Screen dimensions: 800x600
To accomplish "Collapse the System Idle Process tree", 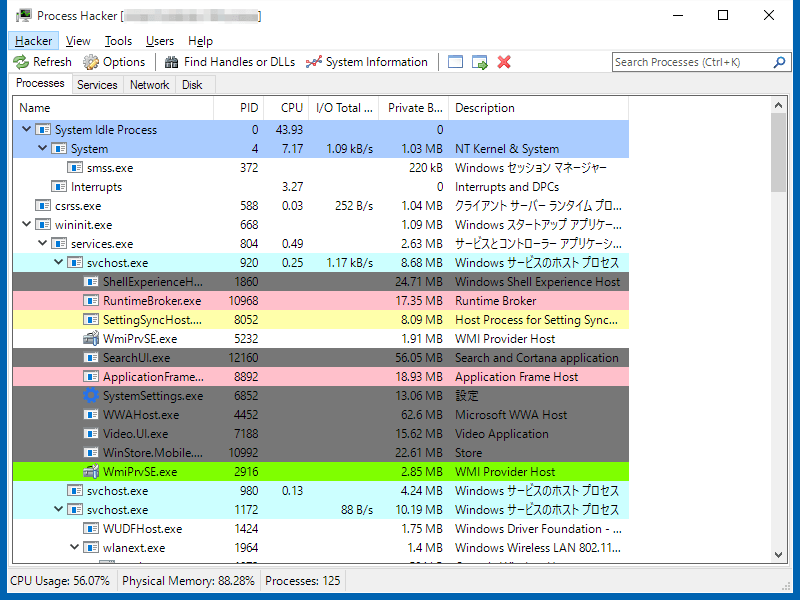I will click(x=27, y=130).
